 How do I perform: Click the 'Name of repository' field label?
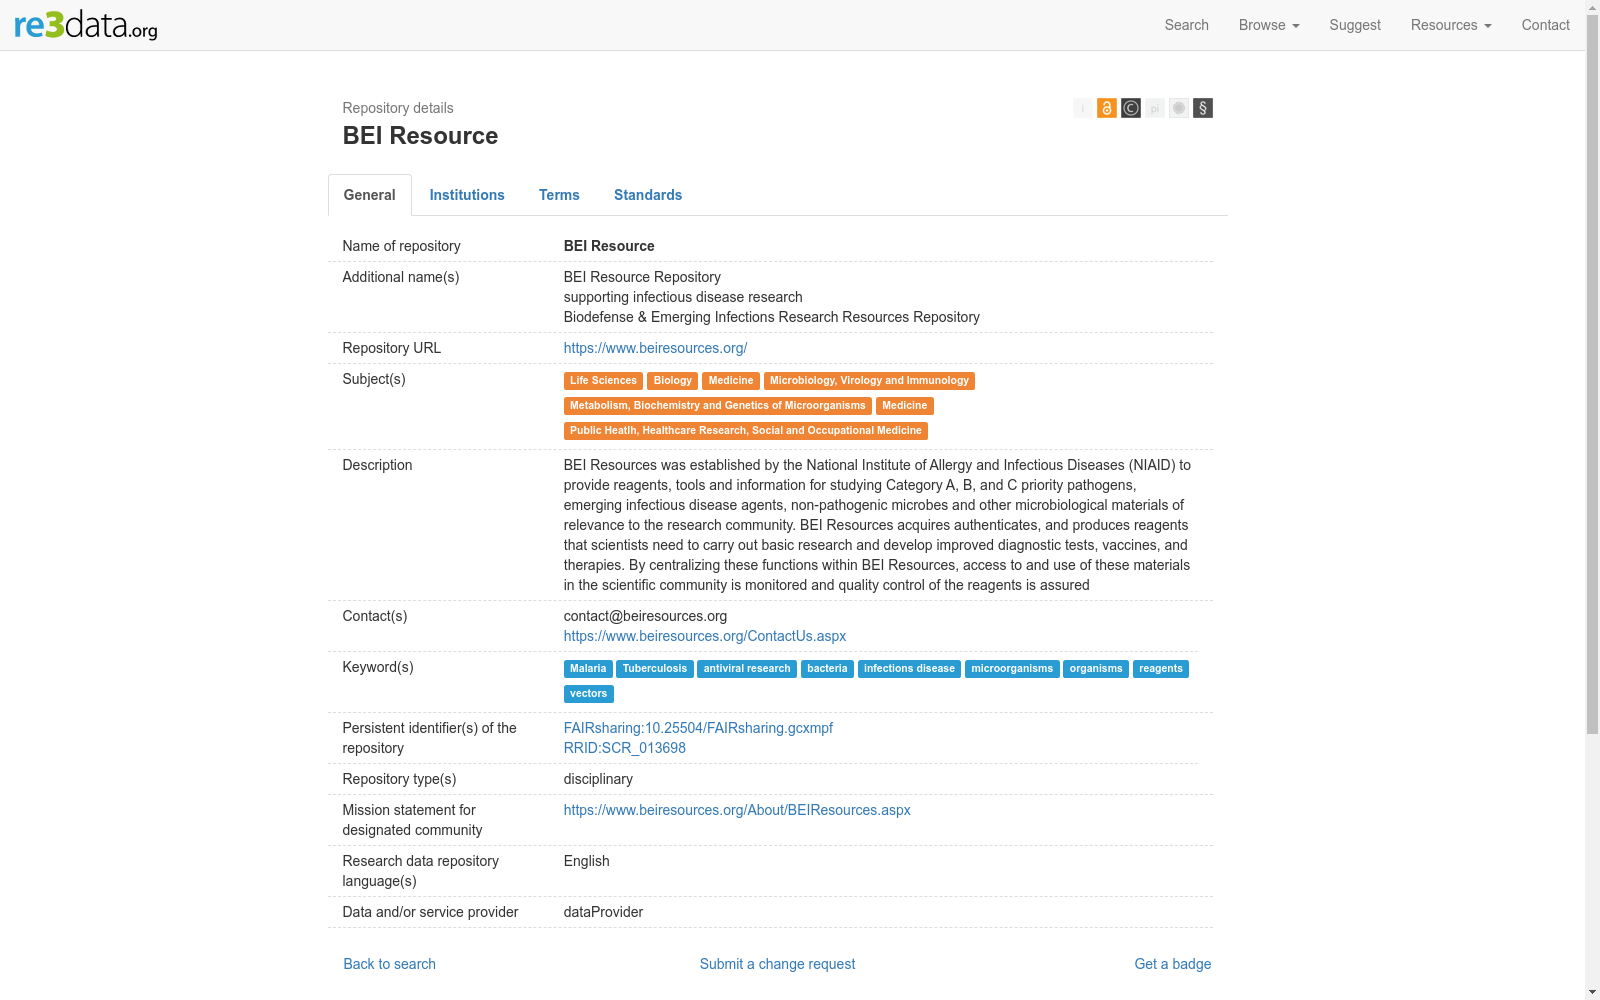coord(402,246)
